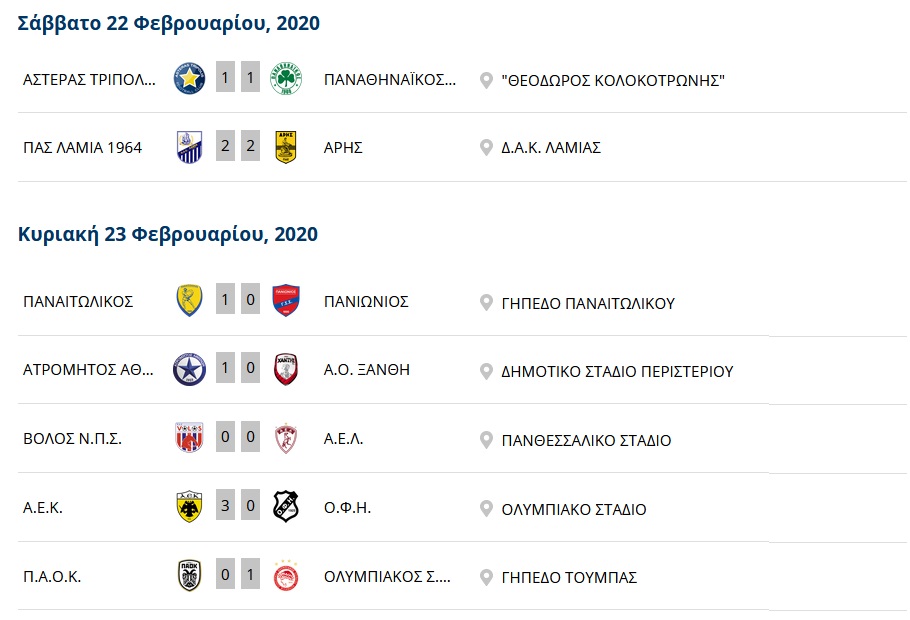Click the ΓΗΠΕΔΟ ΤΟΥΜΠΑΣ venue name
Viewport: 910px width, 620px height.
point(569,577)
